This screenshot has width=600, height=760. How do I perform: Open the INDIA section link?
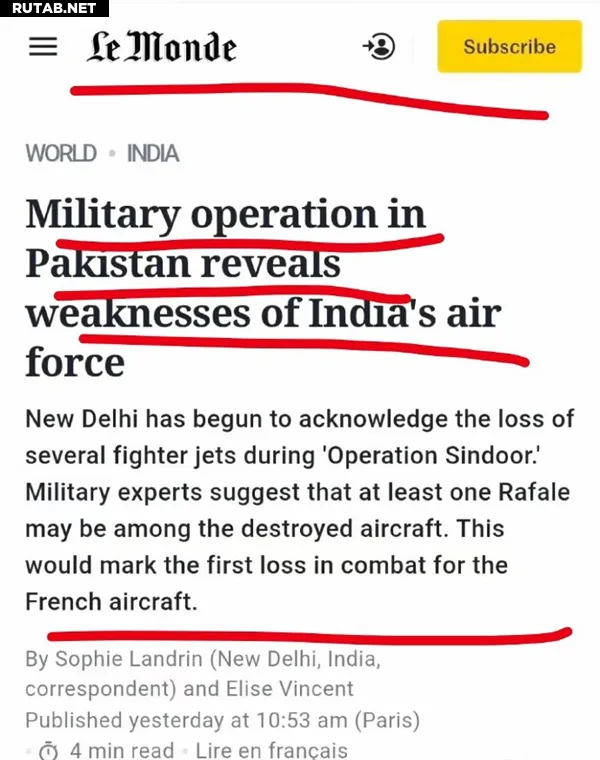tap(153, 154)
